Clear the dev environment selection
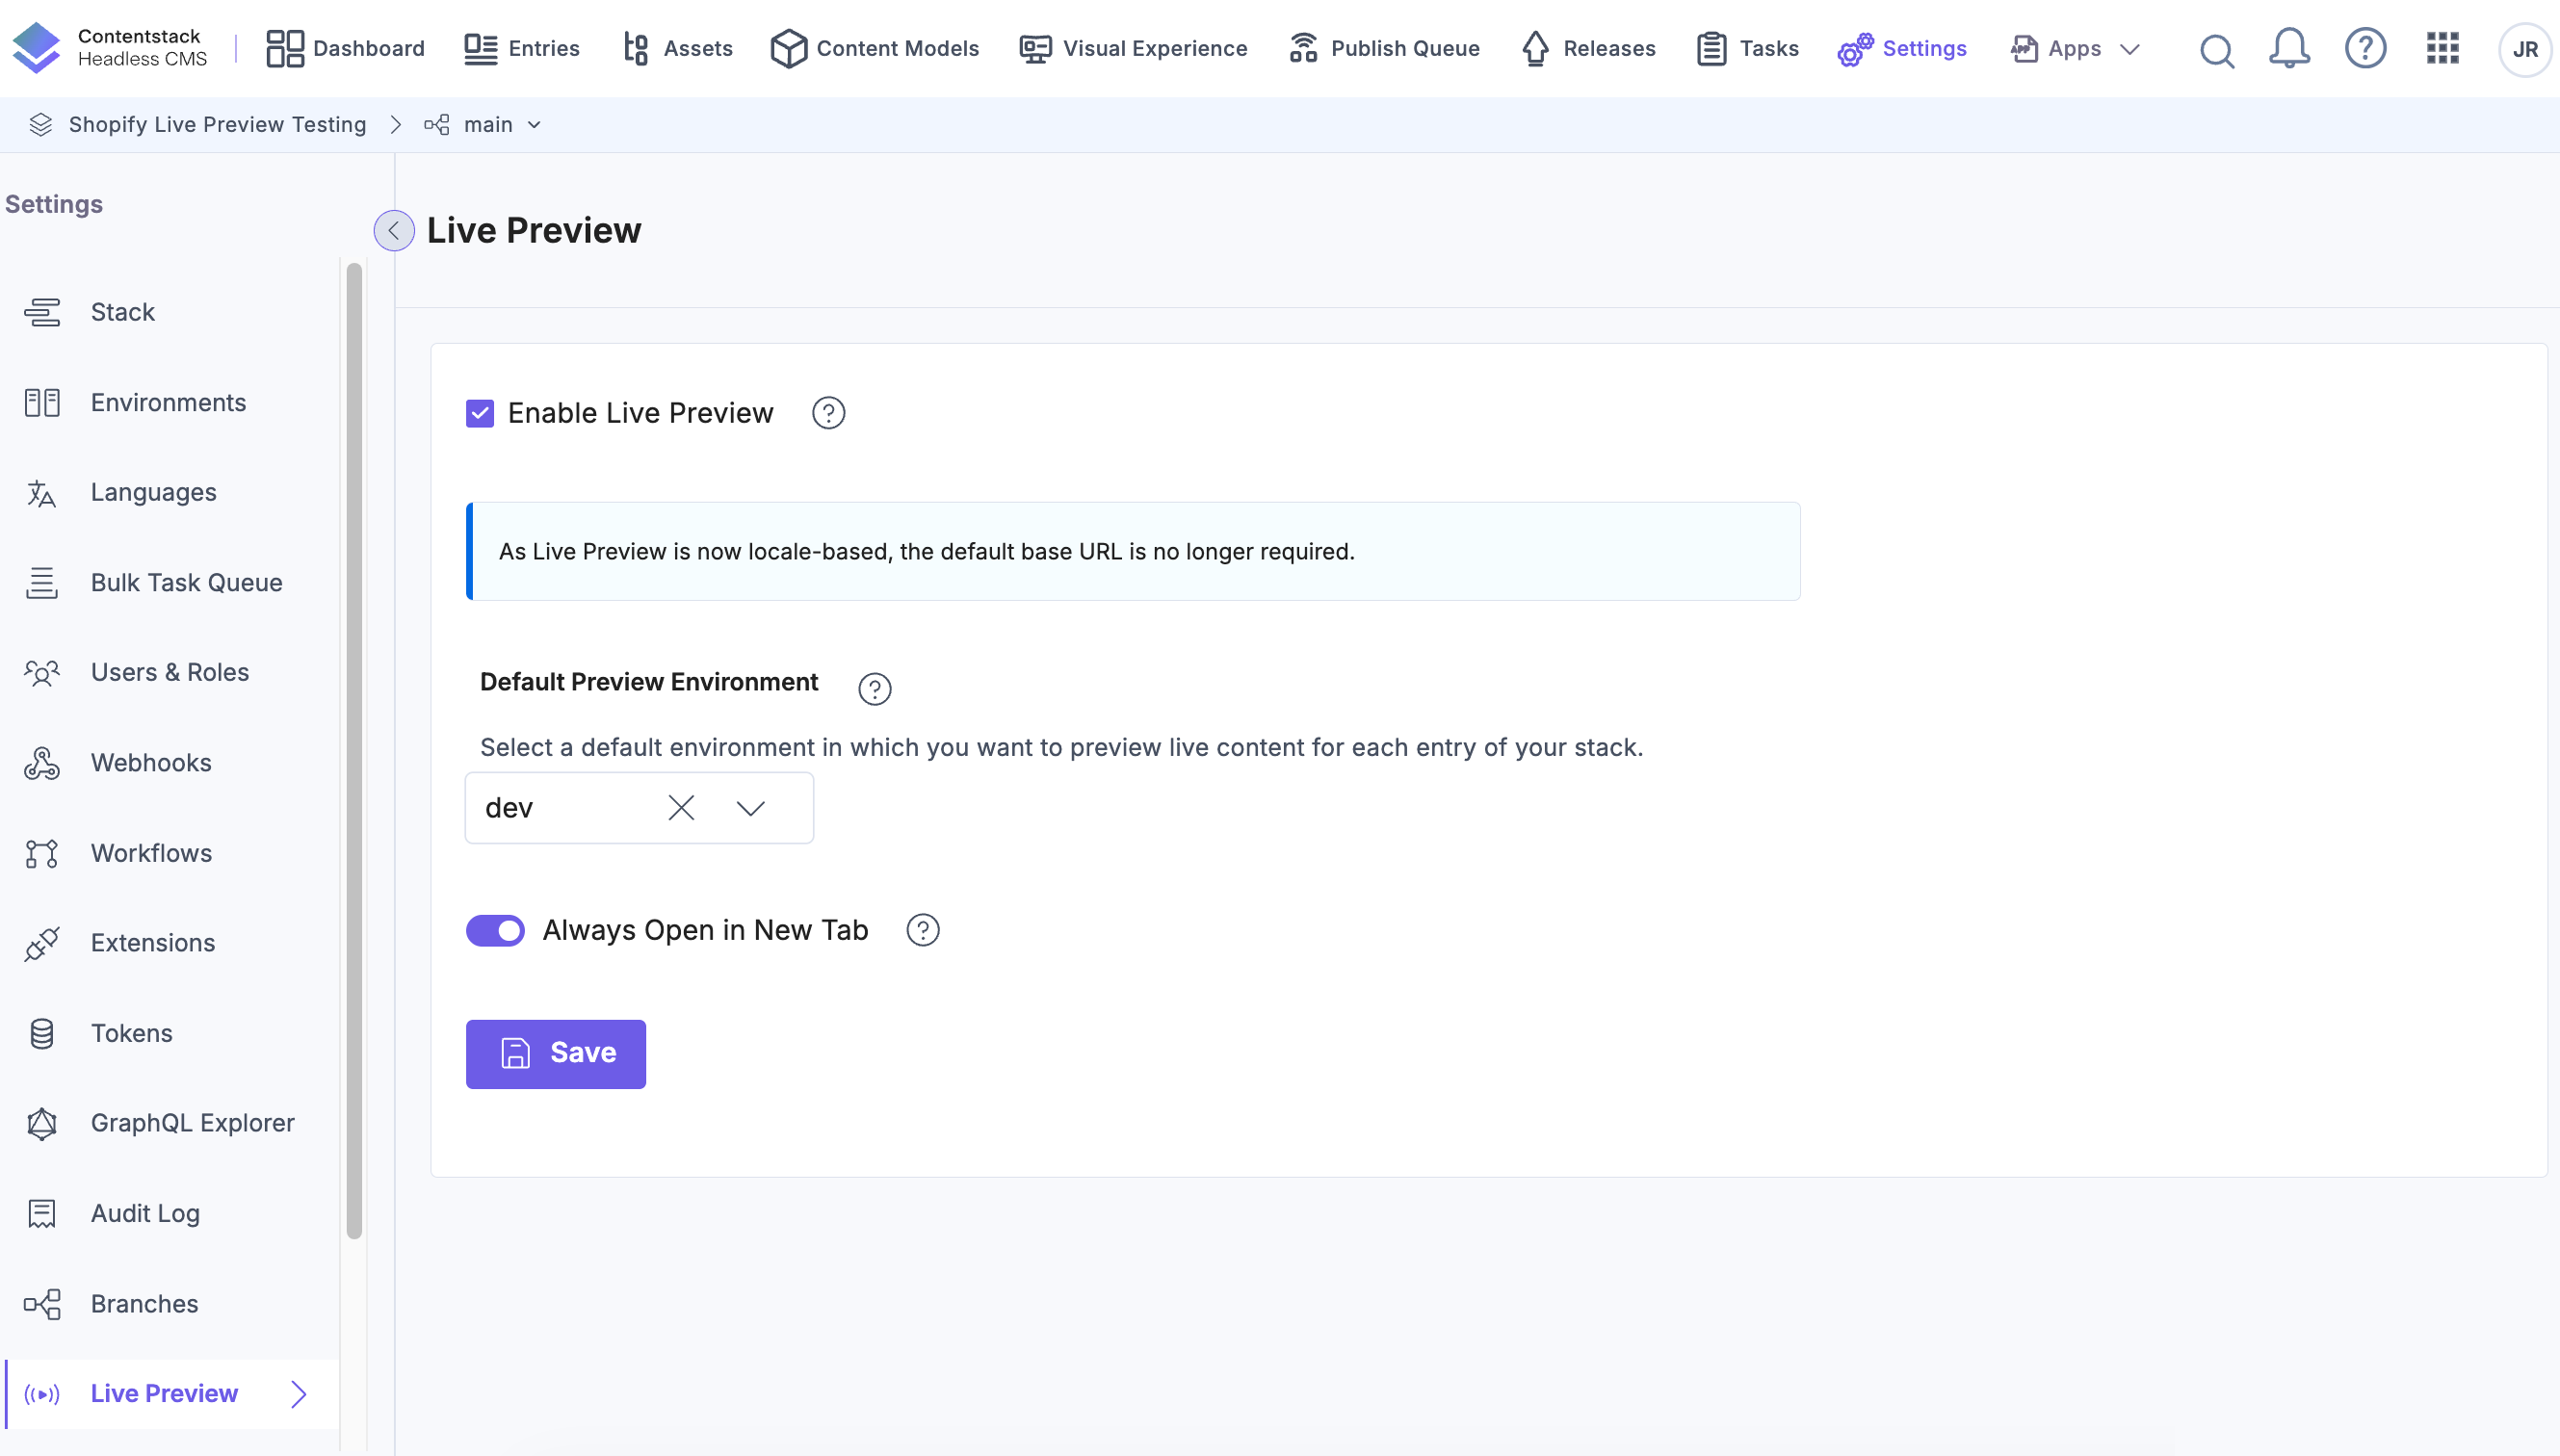 (x=681, y=808)
